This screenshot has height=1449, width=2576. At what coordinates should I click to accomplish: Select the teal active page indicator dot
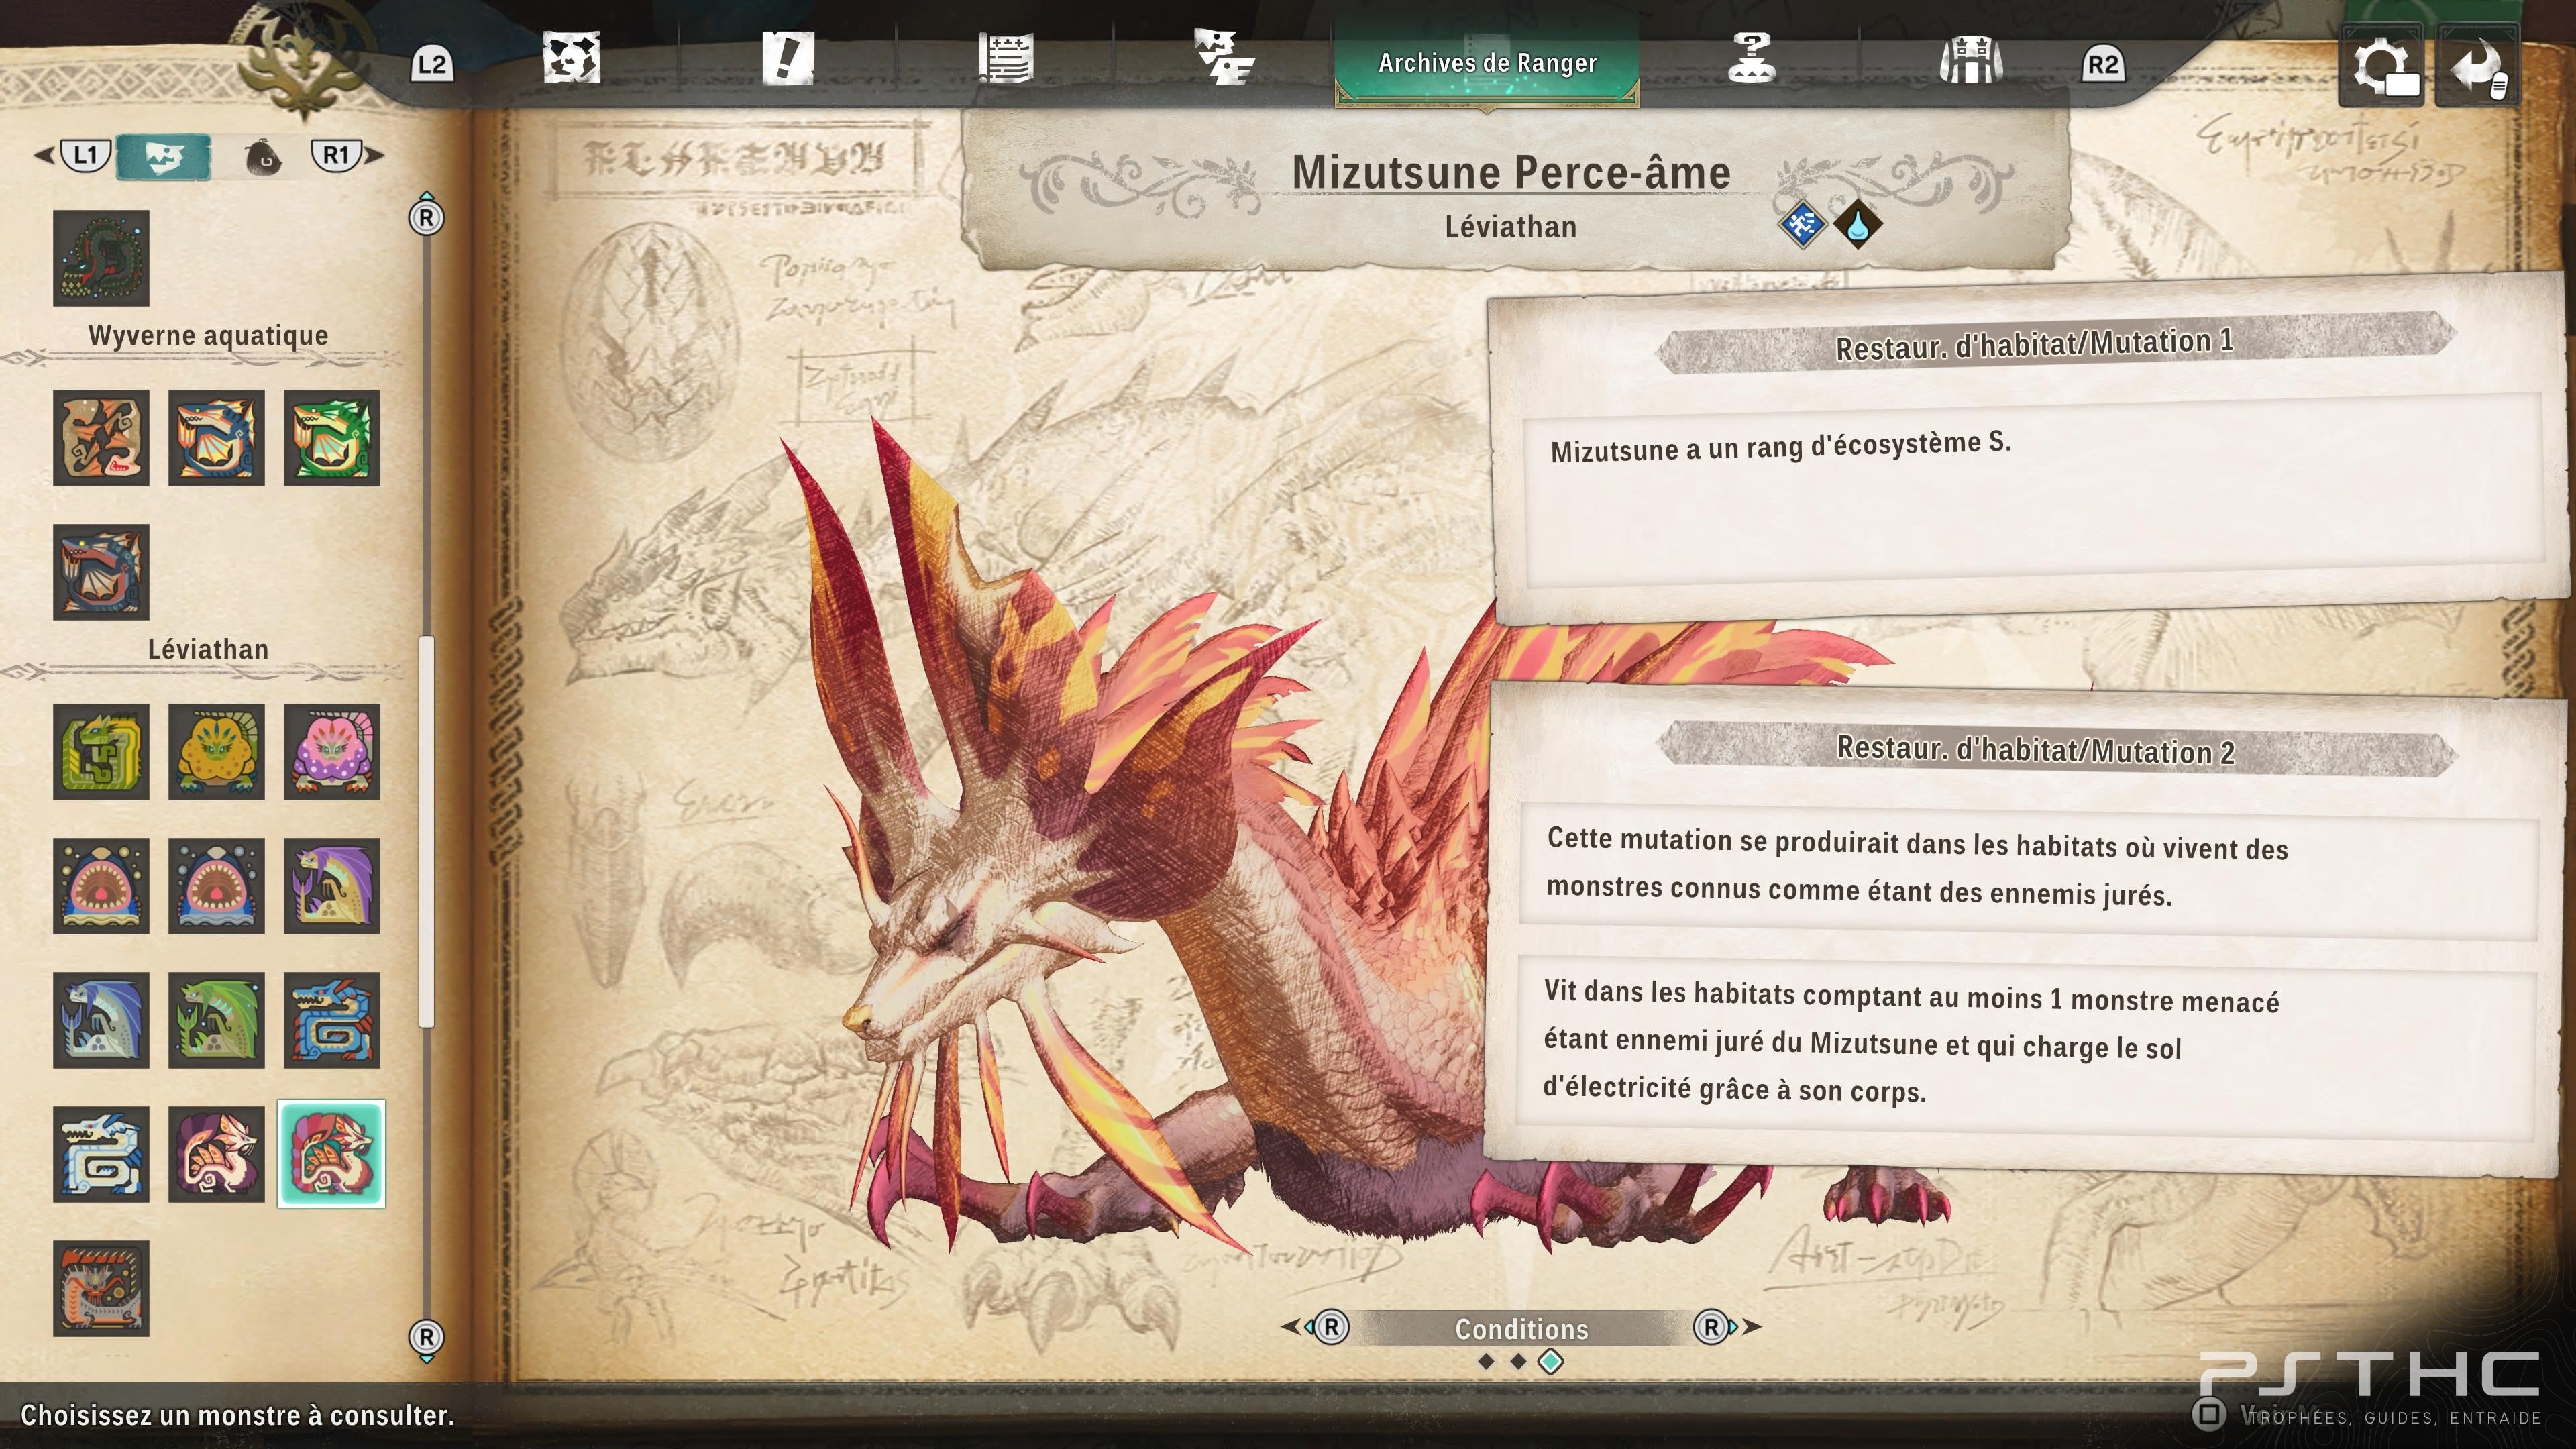pyautogui.click(x=1550, y=1362)
